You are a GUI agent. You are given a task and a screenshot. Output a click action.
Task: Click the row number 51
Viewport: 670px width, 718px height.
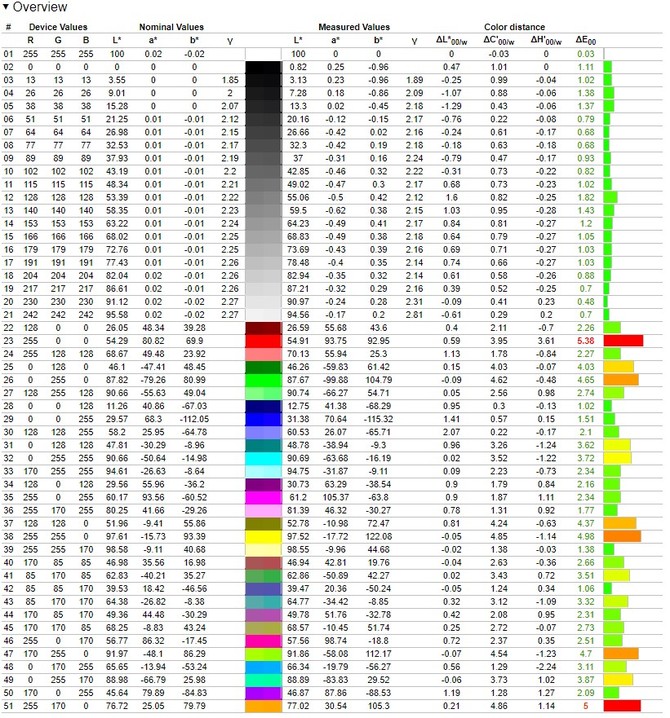(x=8, y=707)
